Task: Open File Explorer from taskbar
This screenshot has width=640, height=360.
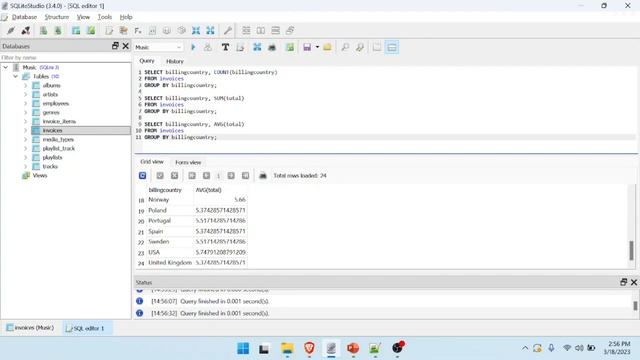Action: 287,348
